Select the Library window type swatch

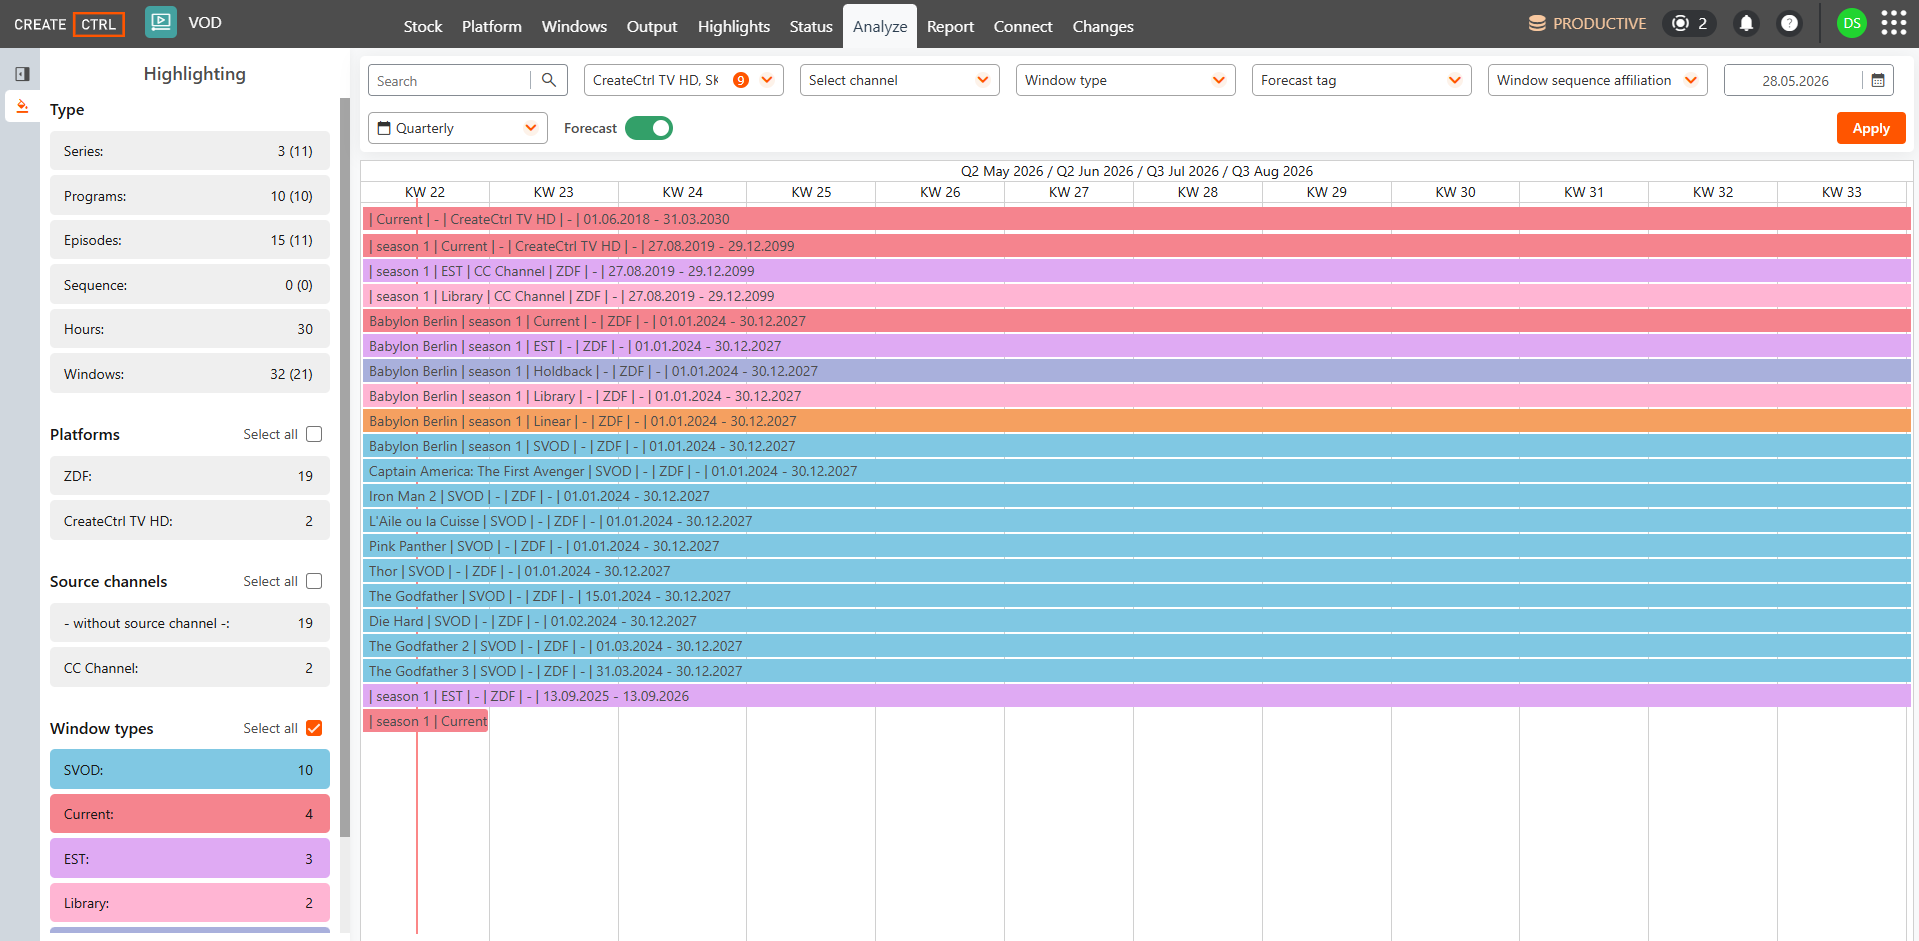pos(190,903)
